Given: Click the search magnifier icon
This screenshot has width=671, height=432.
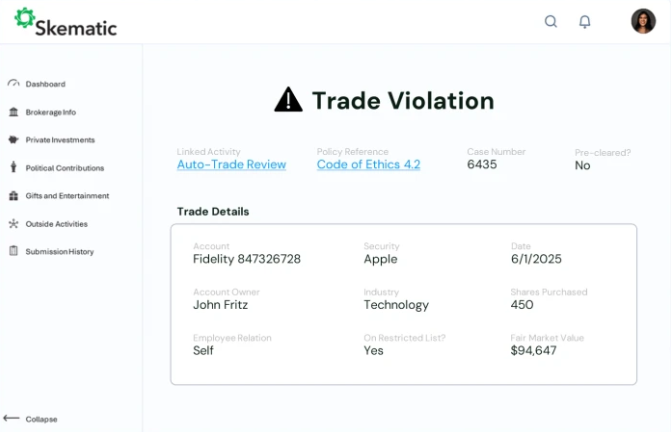Looking at the screenshot, I should click(x=551, y=21).
